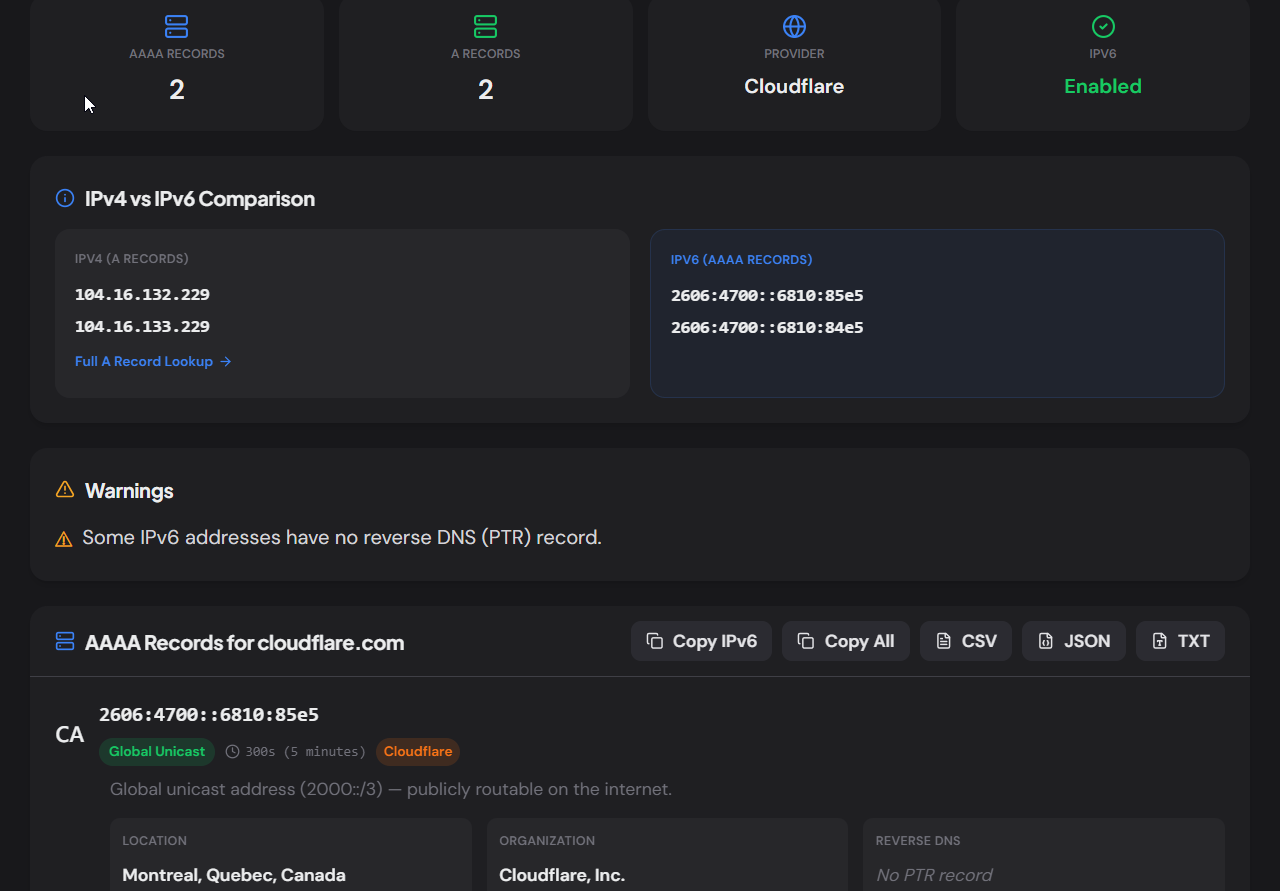Screen dimensions: 1280x891
Task: Click the arrow icon in Full A Record Lookup
Action: pos(226,362)
